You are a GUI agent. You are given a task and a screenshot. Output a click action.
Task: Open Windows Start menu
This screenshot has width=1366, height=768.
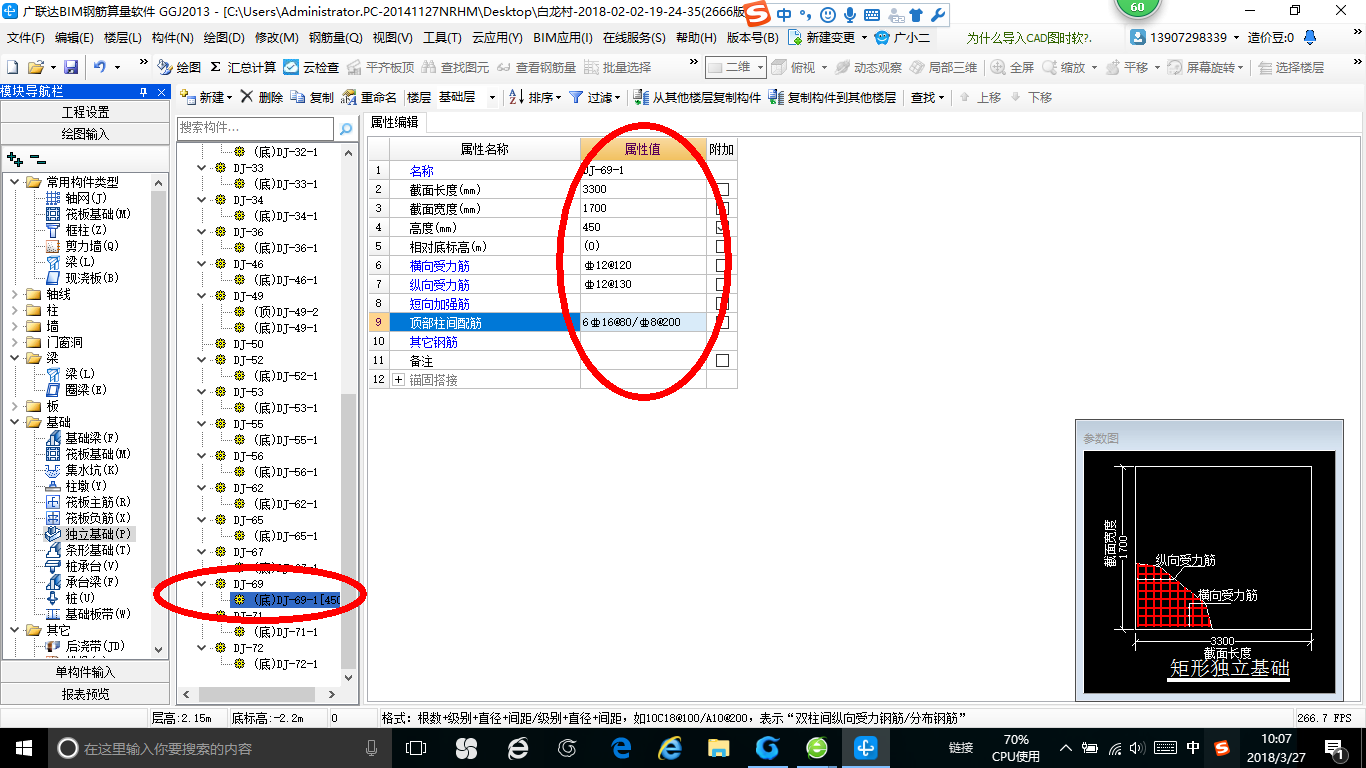coord(23,747)
